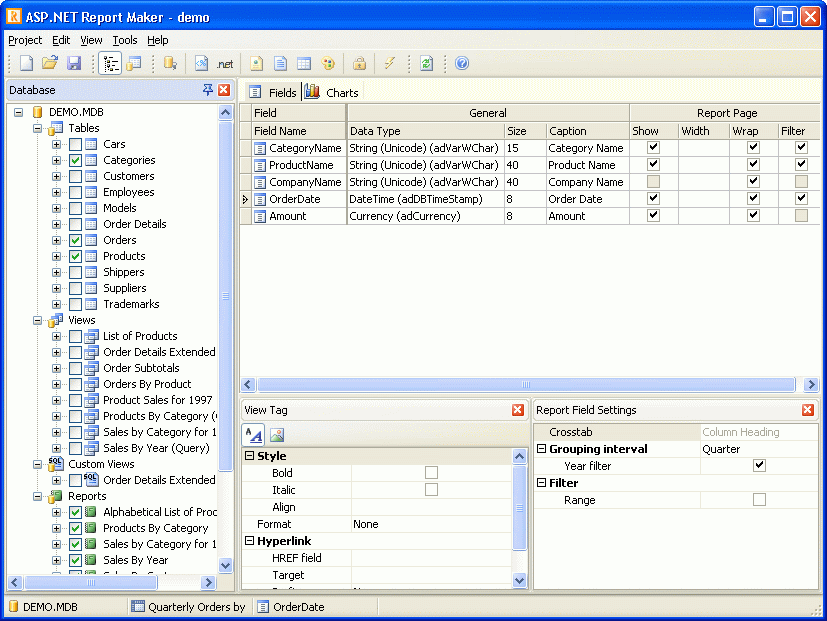
Task: Click the New Project toolbar icon
Action: [x=27, y=63]
